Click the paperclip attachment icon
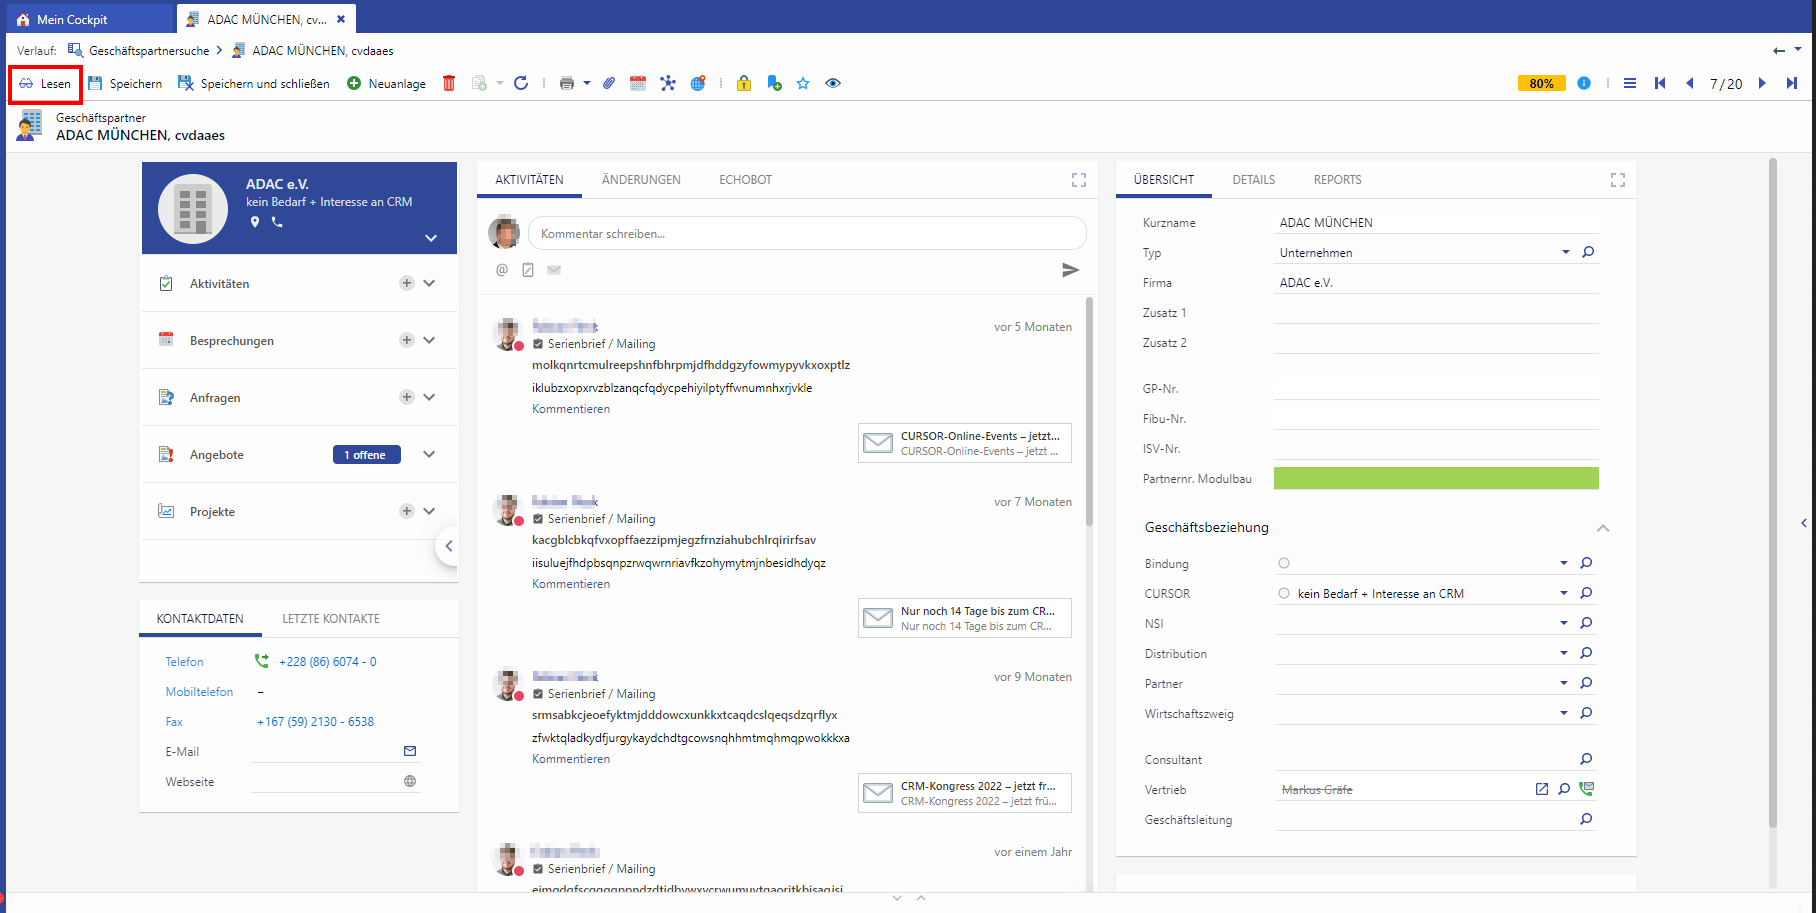 [x=608, y=83]
